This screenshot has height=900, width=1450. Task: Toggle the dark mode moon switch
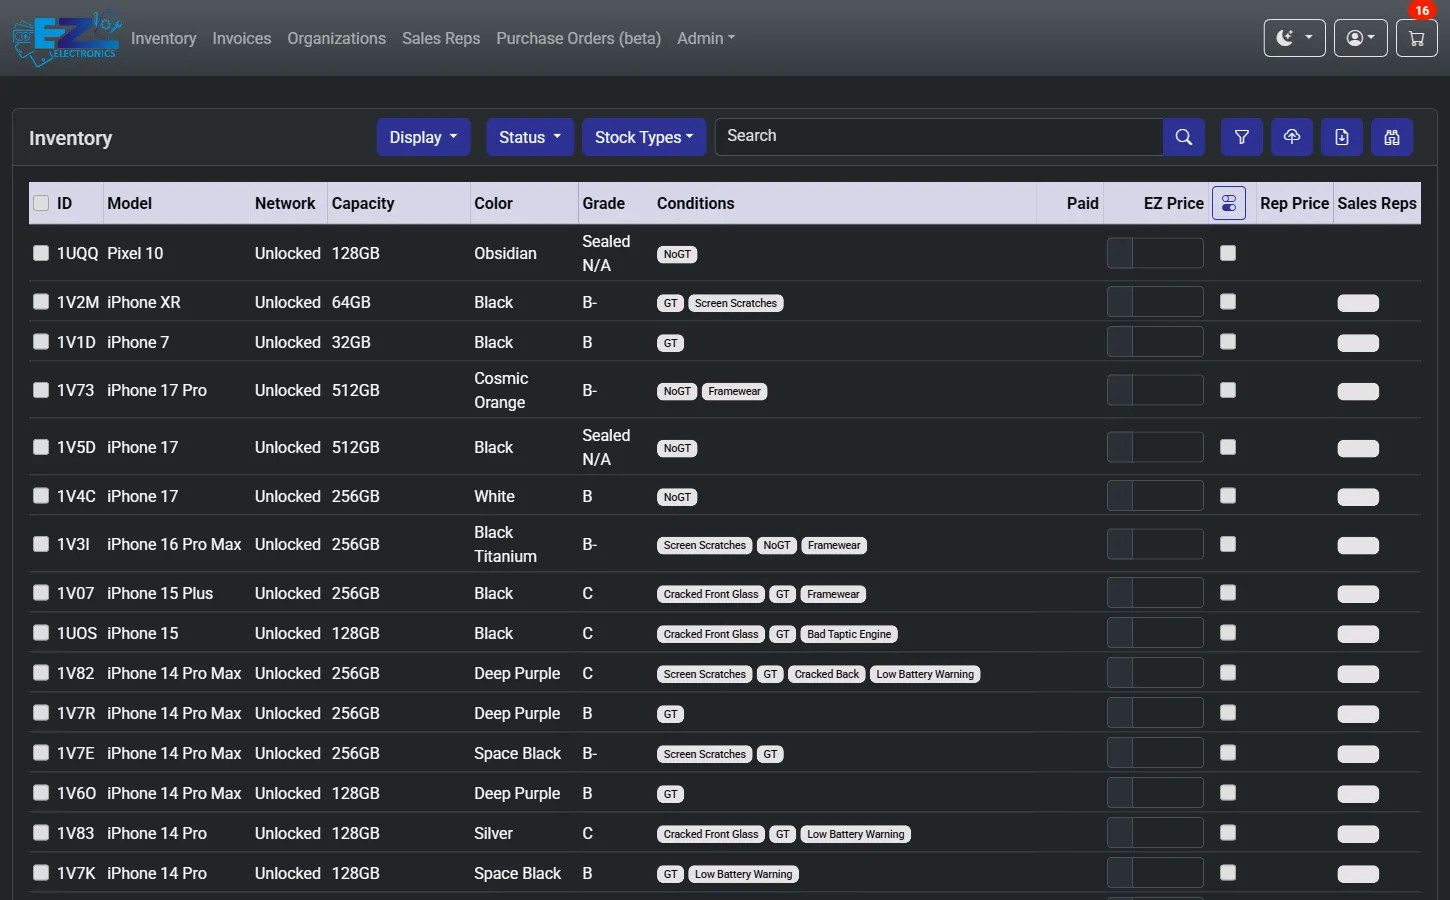(x=1293, y=37)
